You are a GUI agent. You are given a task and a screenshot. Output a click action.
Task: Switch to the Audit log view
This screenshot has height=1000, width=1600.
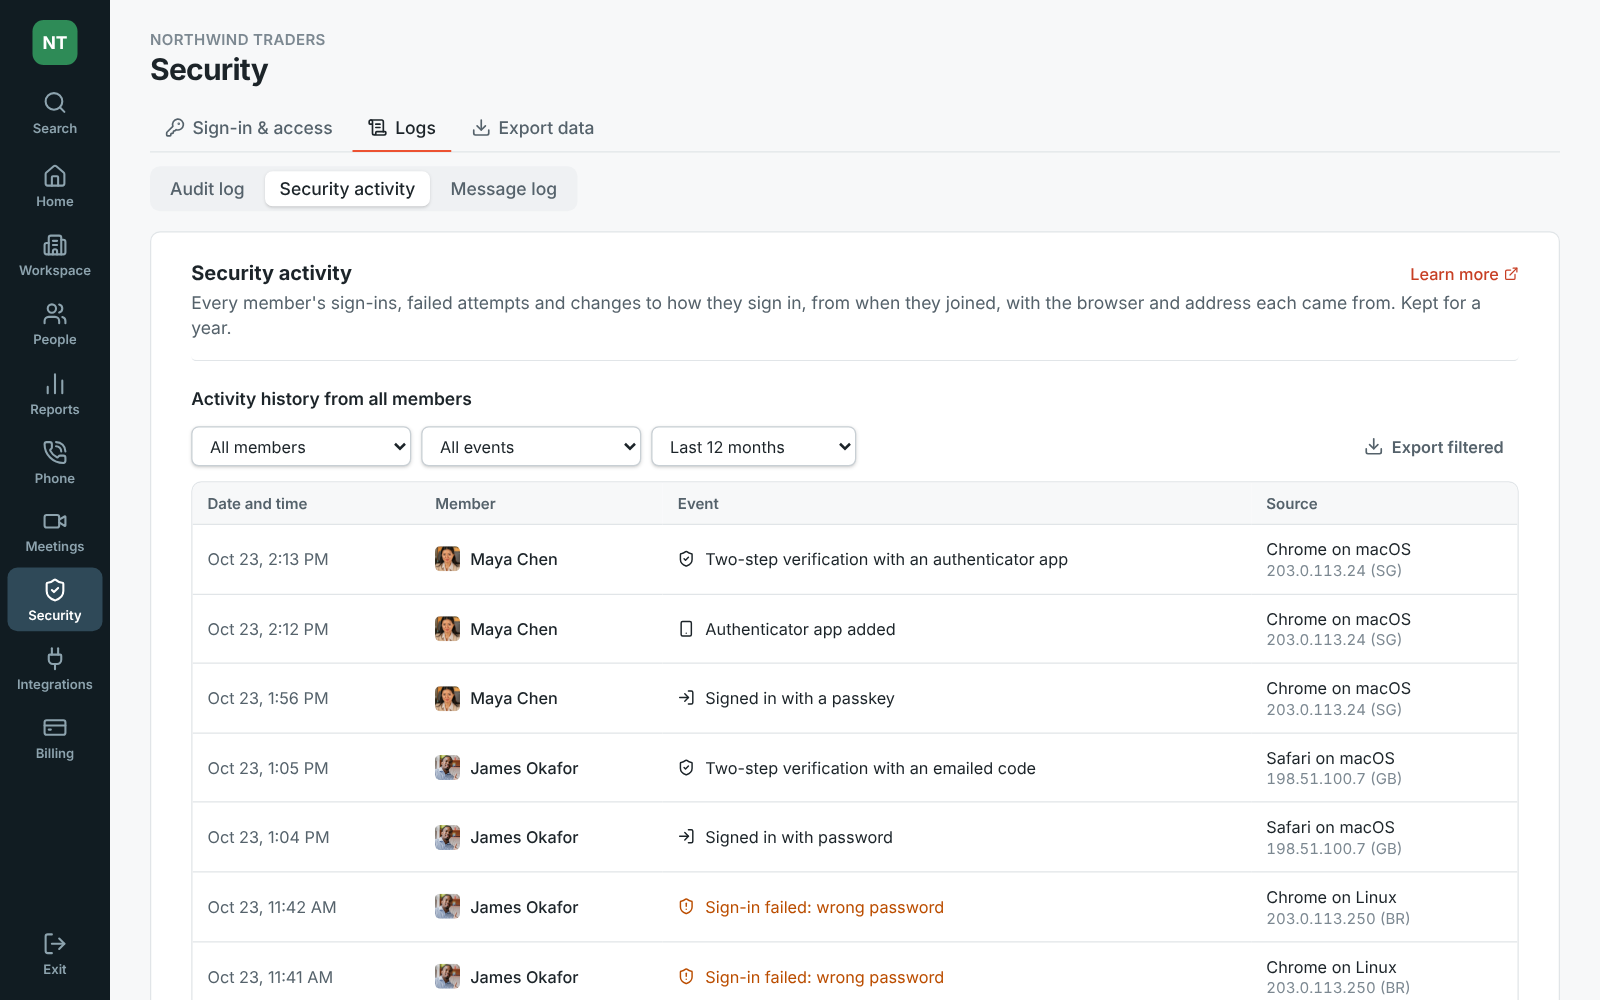[x=207, y=189]
